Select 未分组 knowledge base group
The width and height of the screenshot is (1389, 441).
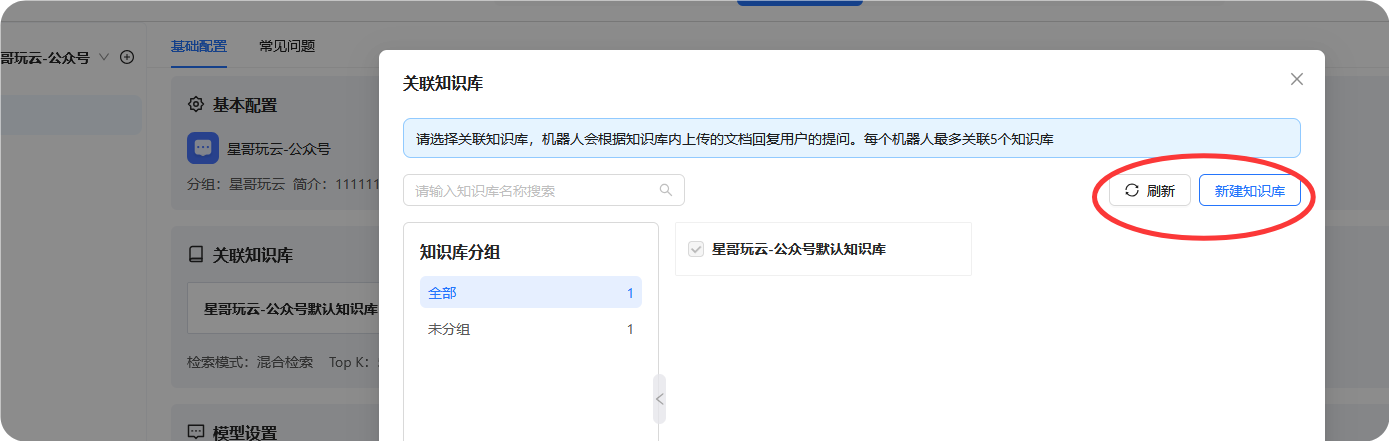531,329
